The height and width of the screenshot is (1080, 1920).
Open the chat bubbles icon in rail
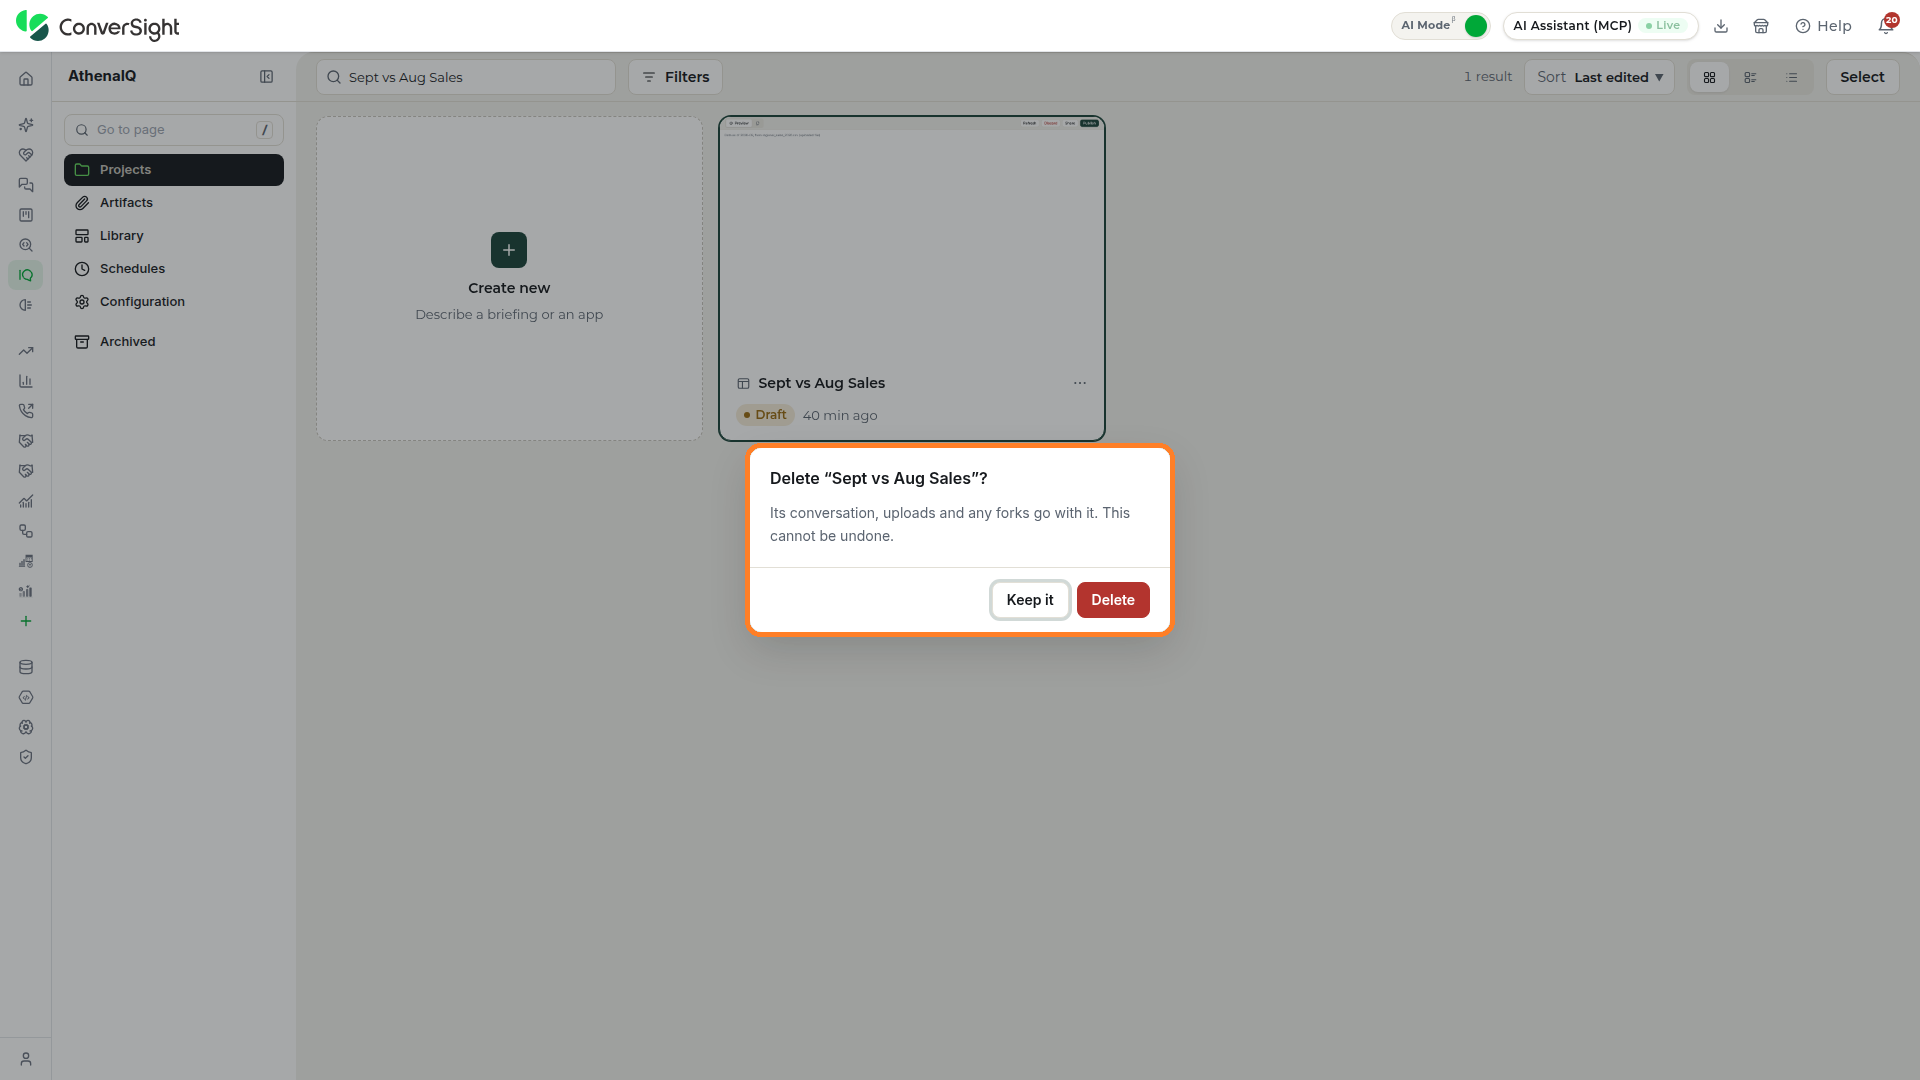click(26, 185)
